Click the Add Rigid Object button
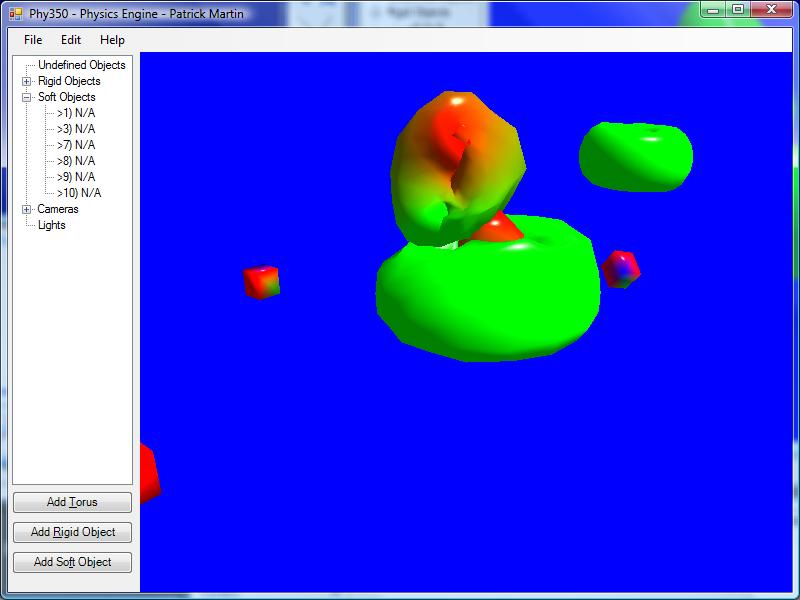The height and width of the screenshot is (600, 800). [72, 532]
